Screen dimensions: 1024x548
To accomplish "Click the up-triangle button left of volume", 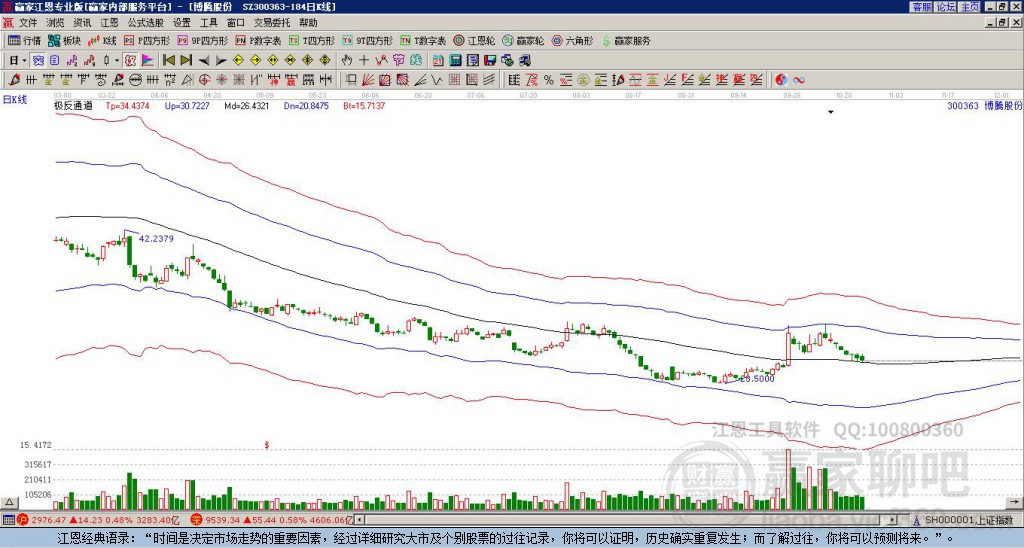I will (x=9, y=502).
